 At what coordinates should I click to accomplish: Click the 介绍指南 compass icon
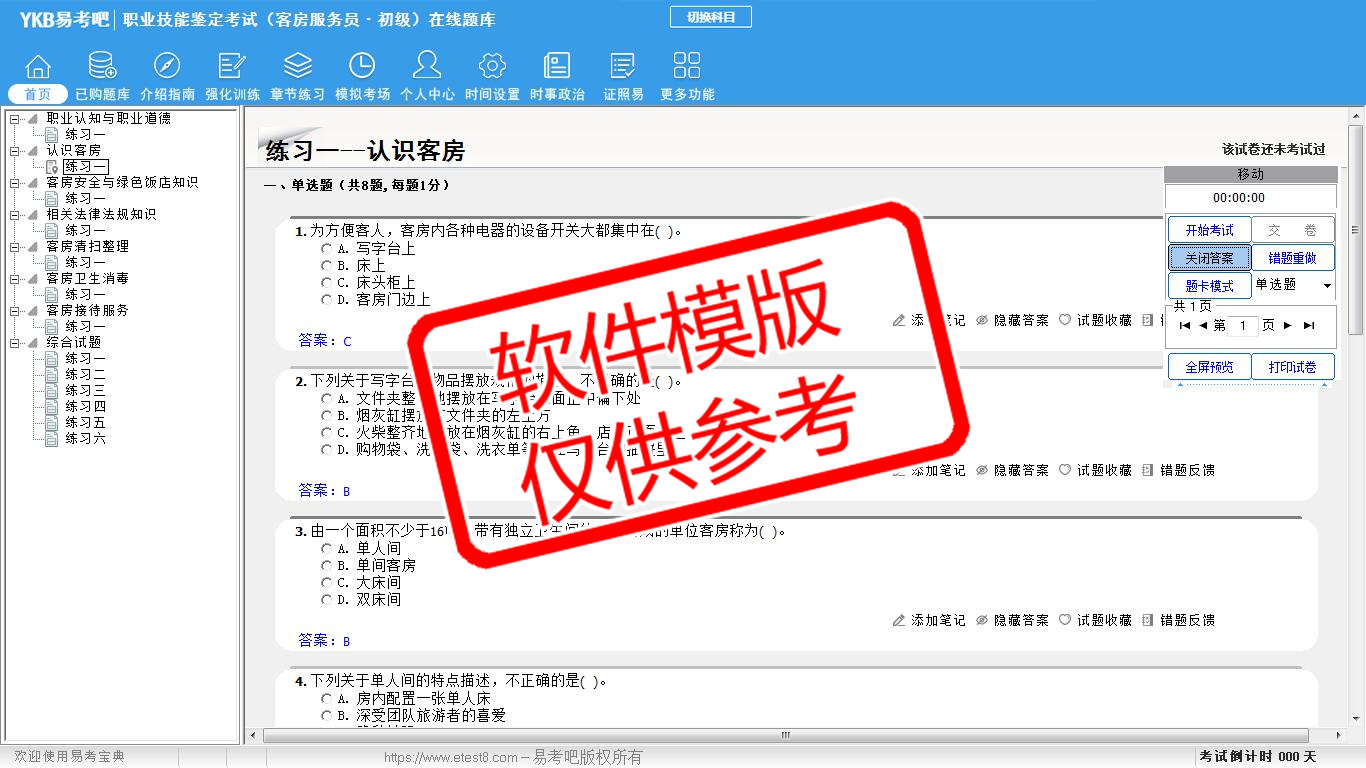[x=167, y=66]
